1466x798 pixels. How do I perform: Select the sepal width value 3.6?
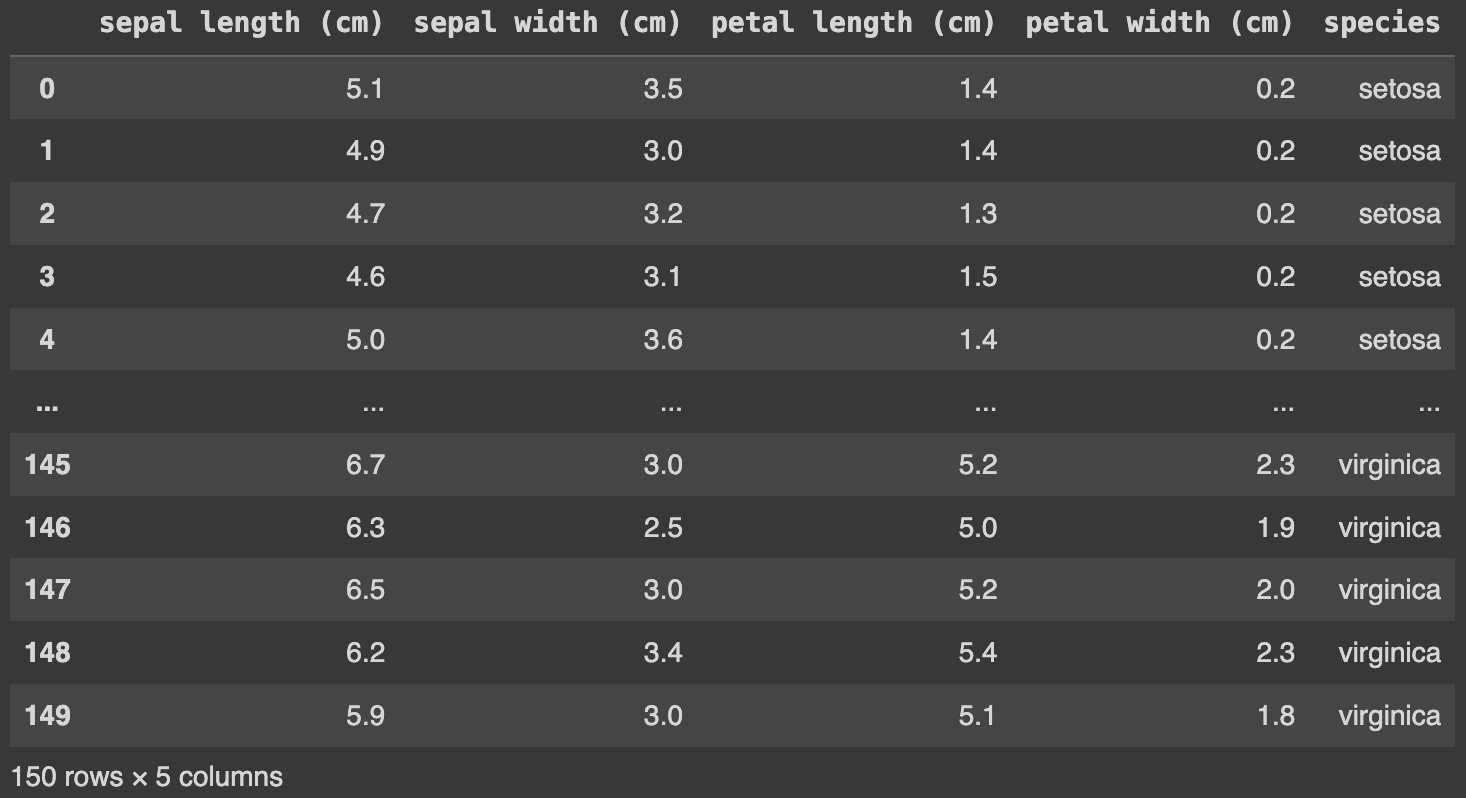tap(663, 340)
